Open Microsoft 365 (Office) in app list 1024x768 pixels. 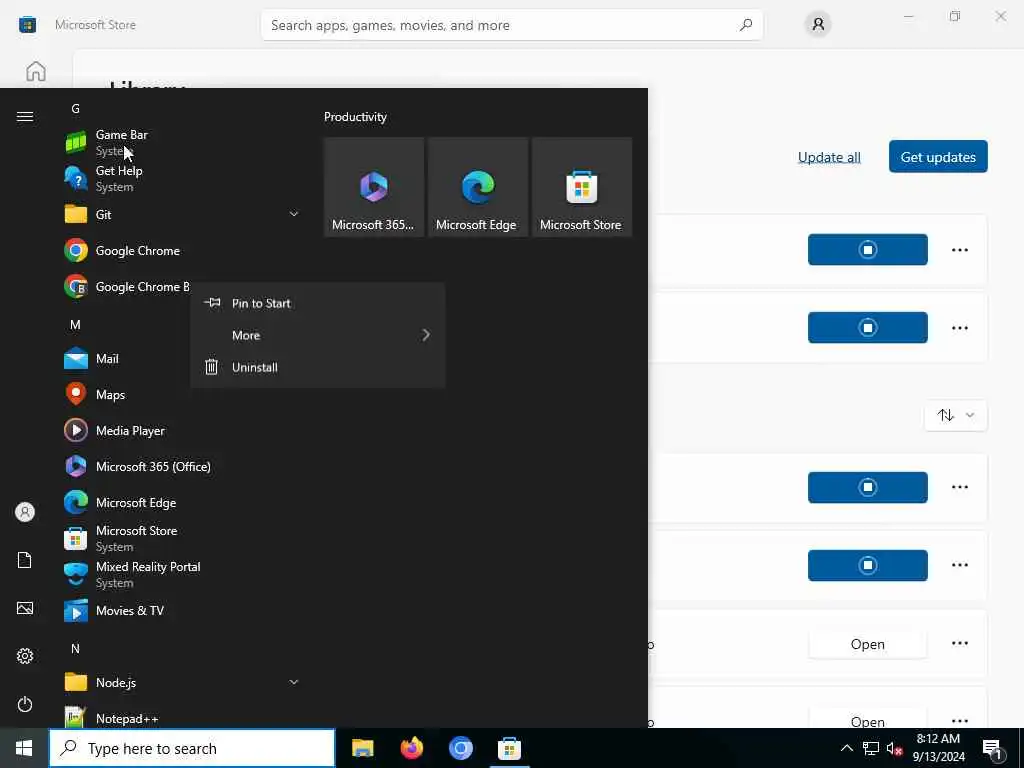click(x=182, y=466)
